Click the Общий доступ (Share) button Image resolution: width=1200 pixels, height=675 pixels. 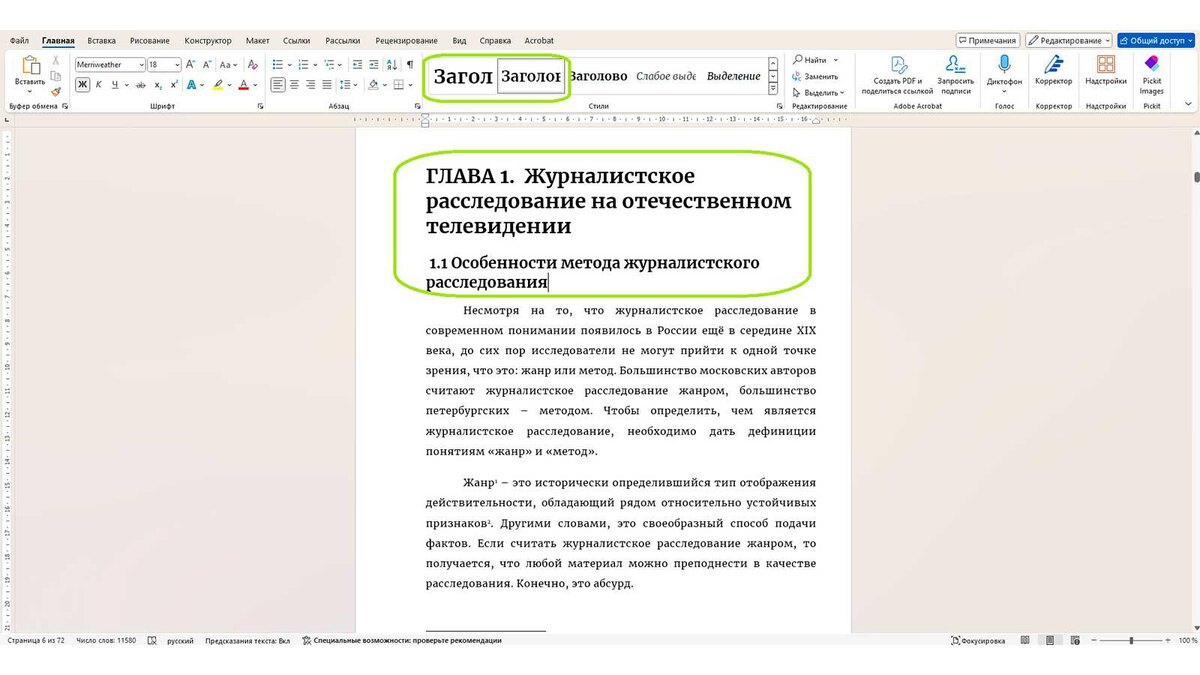click(1156, 40)
